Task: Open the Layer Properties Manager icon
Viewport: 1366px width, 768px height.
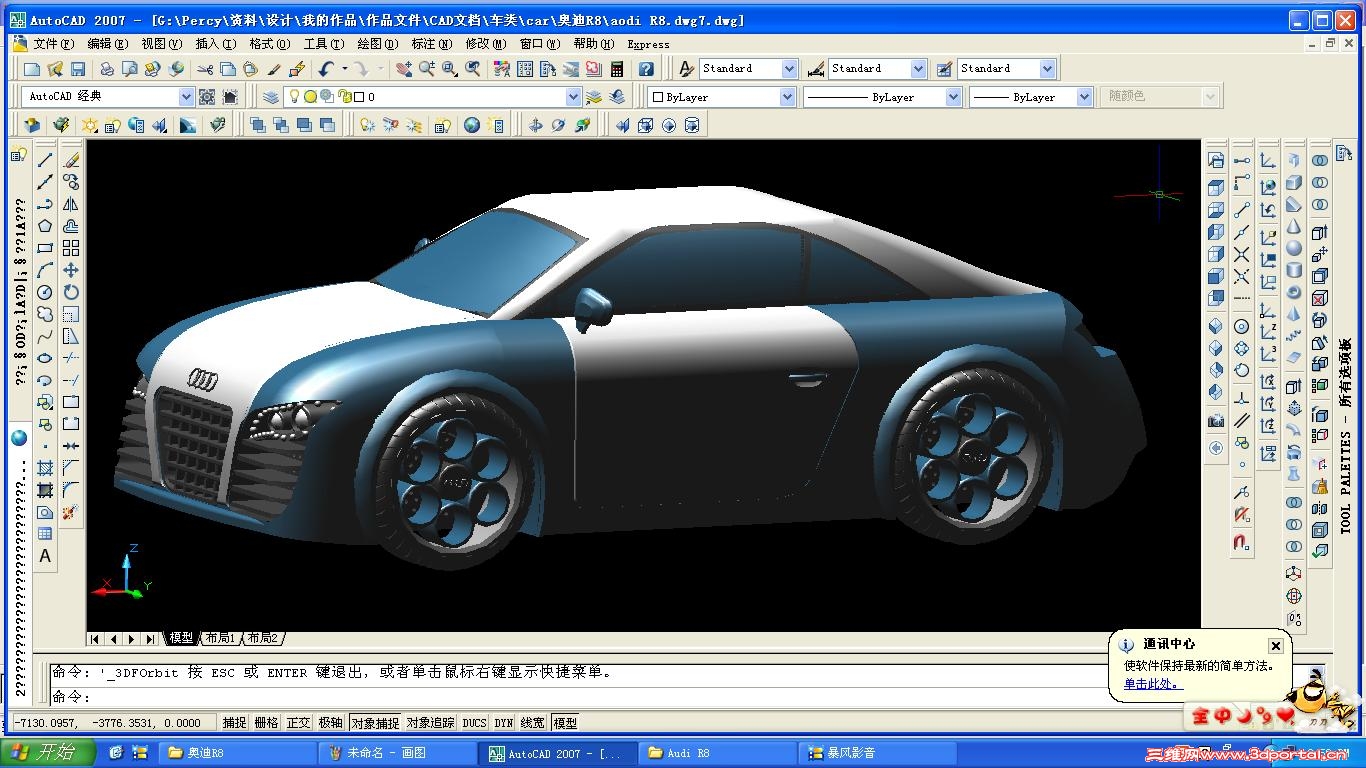Action: (271, 97)
